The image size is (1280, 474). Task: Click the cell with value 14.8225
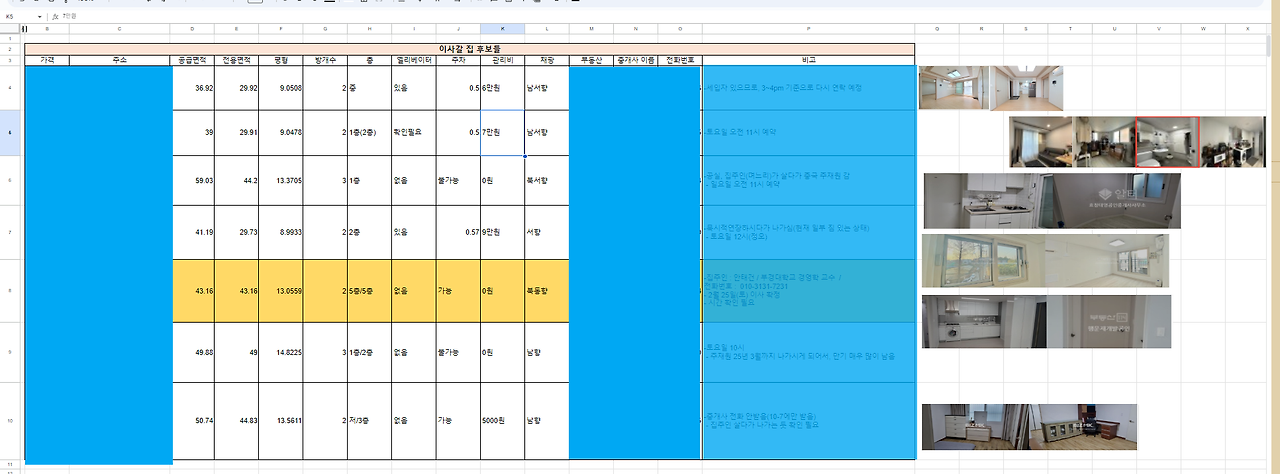pos(281,352)
